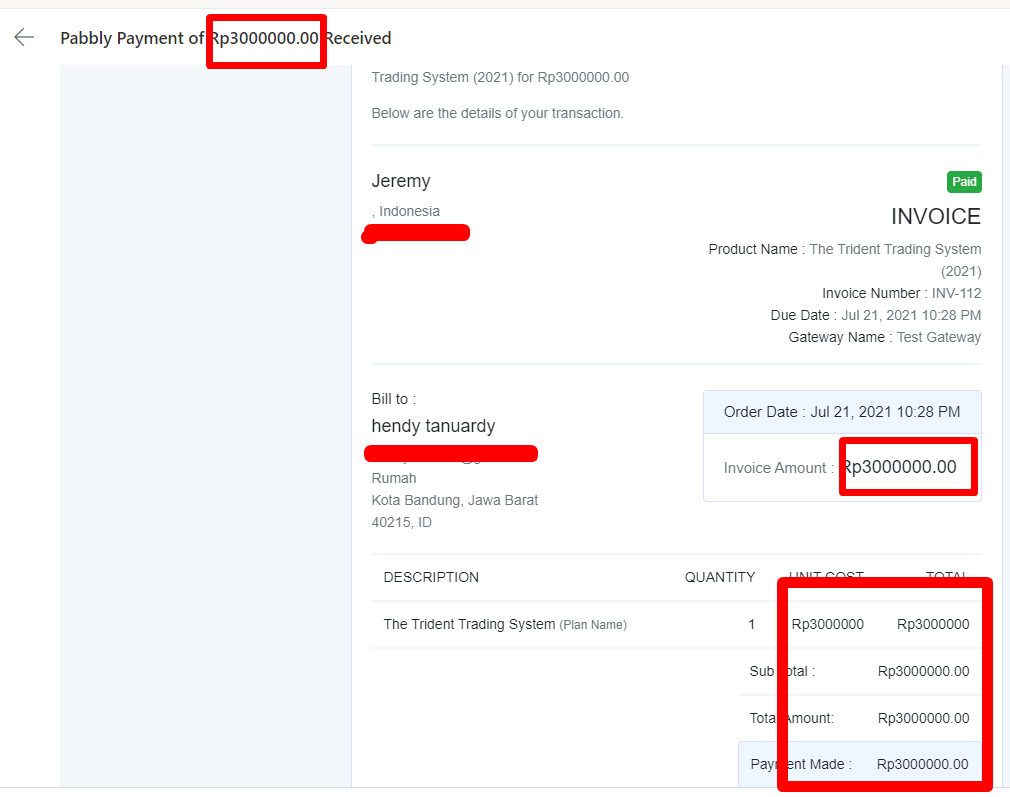Viewport: 1010px width, 797px height.
Task: Select the Test Gateway name text
Action: click(x=938, y=337)
